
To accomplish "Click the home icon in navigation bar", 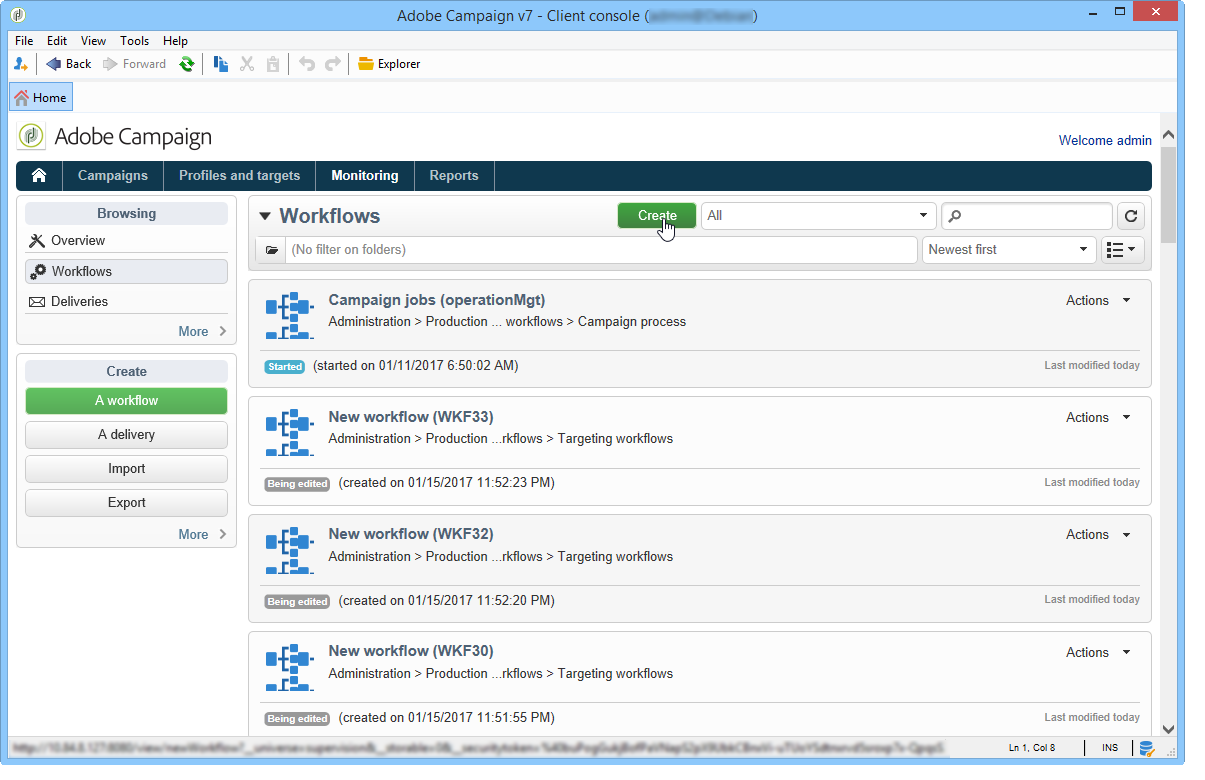I will (x=39, y=175).
